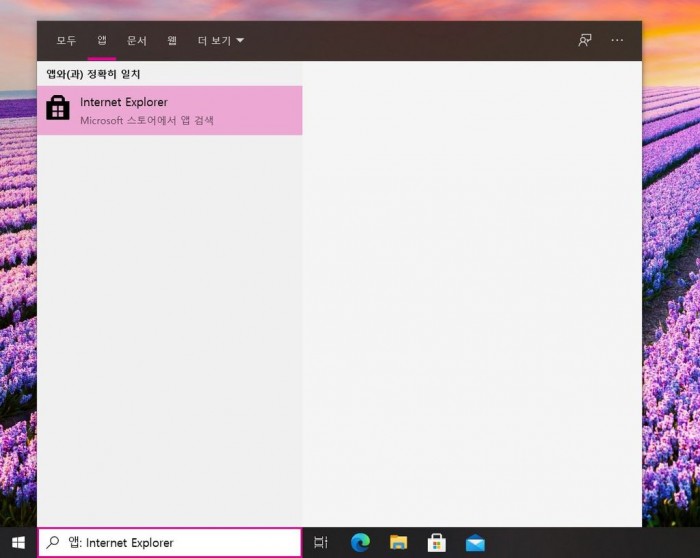Switch to the 웹 results tab
Viewport: 700px width, 558px height.
[x=172, y=41]
